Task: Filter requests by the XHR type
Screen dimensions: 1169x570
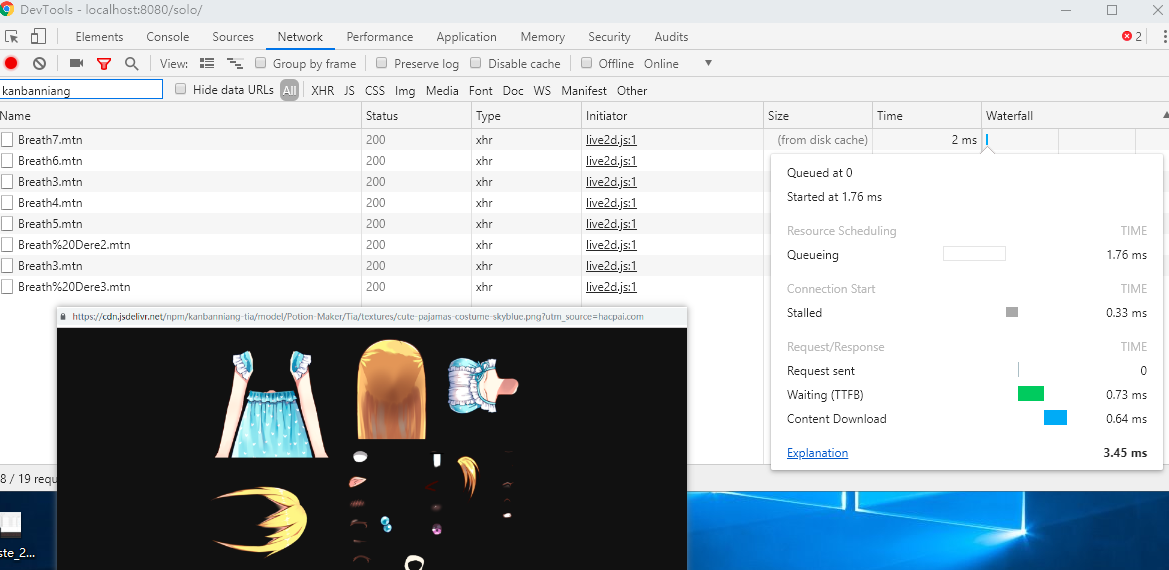Action: [322, 90]
